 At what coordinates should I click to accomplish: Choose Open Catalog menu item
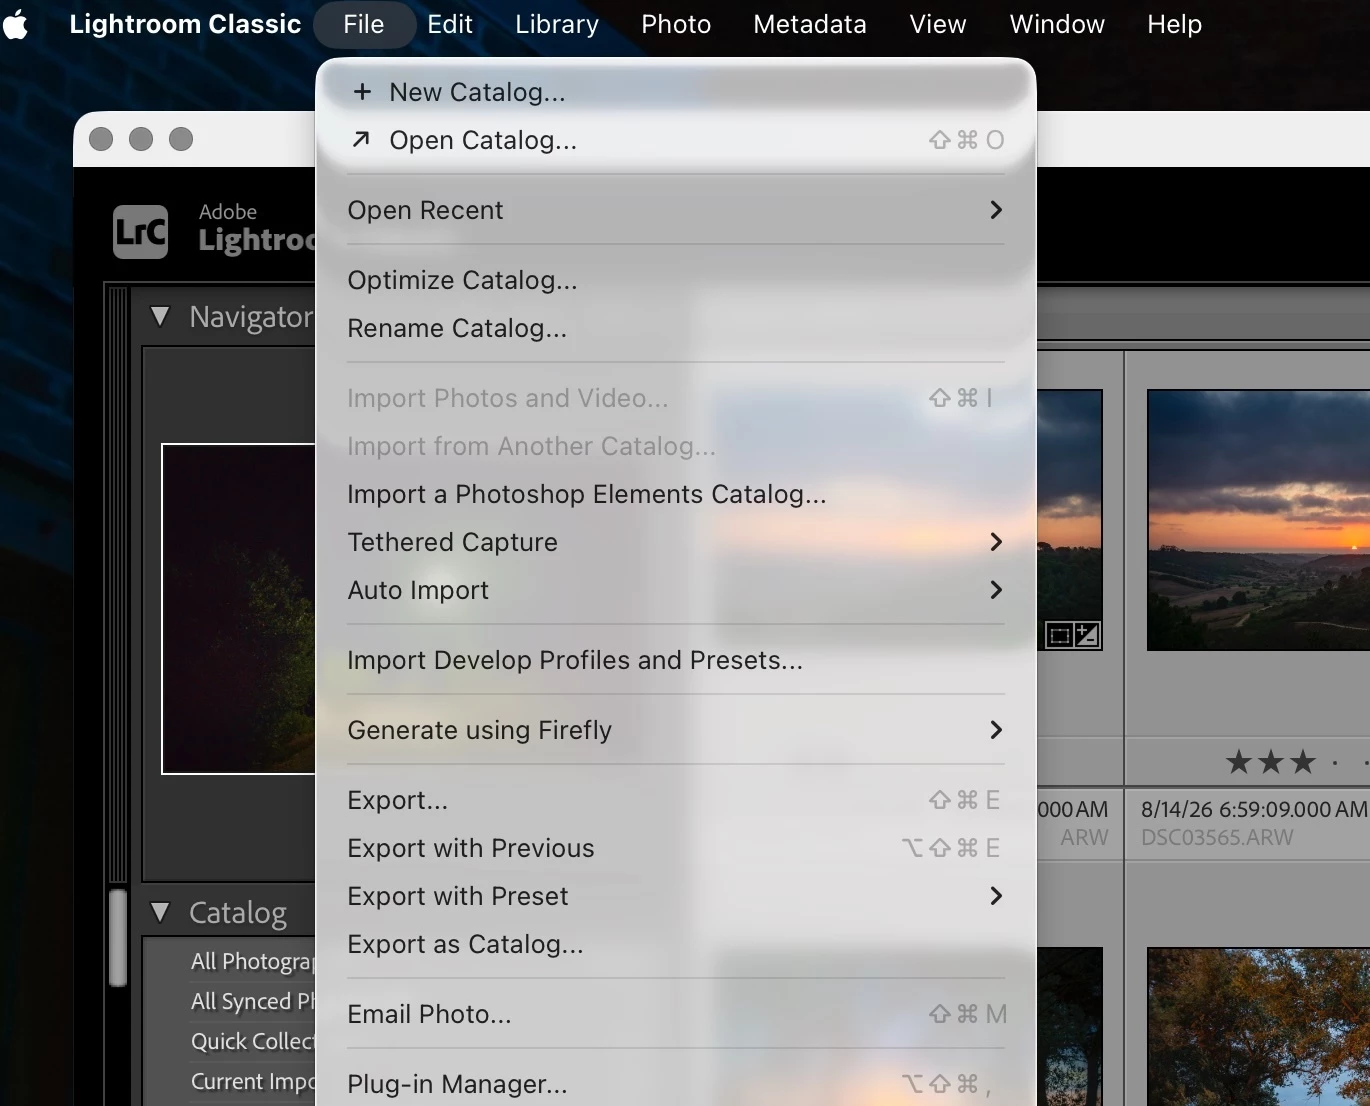pyautogui.click(x=676, y=140)
